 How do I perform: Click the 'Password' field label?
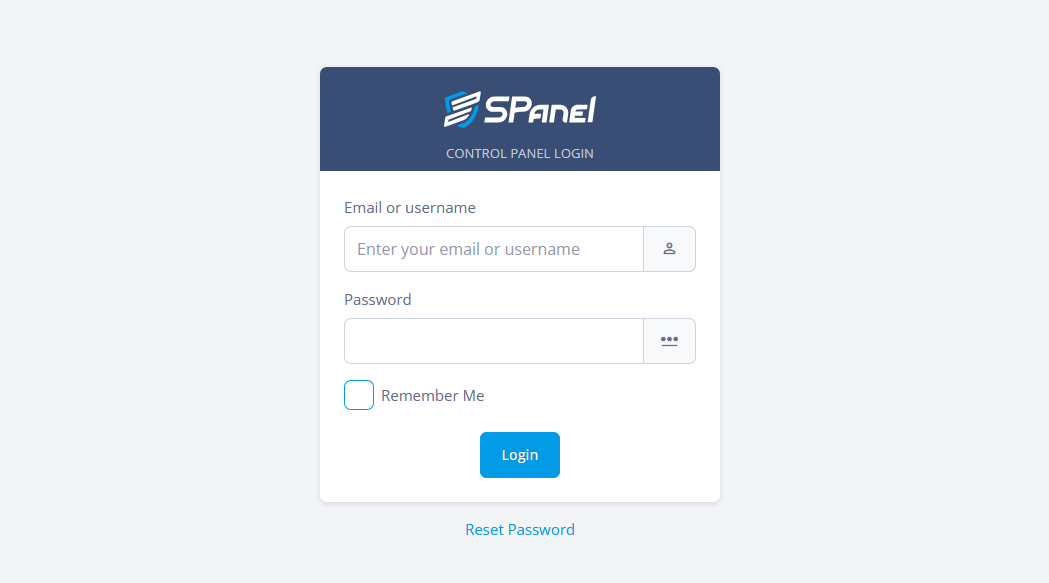coord(377,300)
